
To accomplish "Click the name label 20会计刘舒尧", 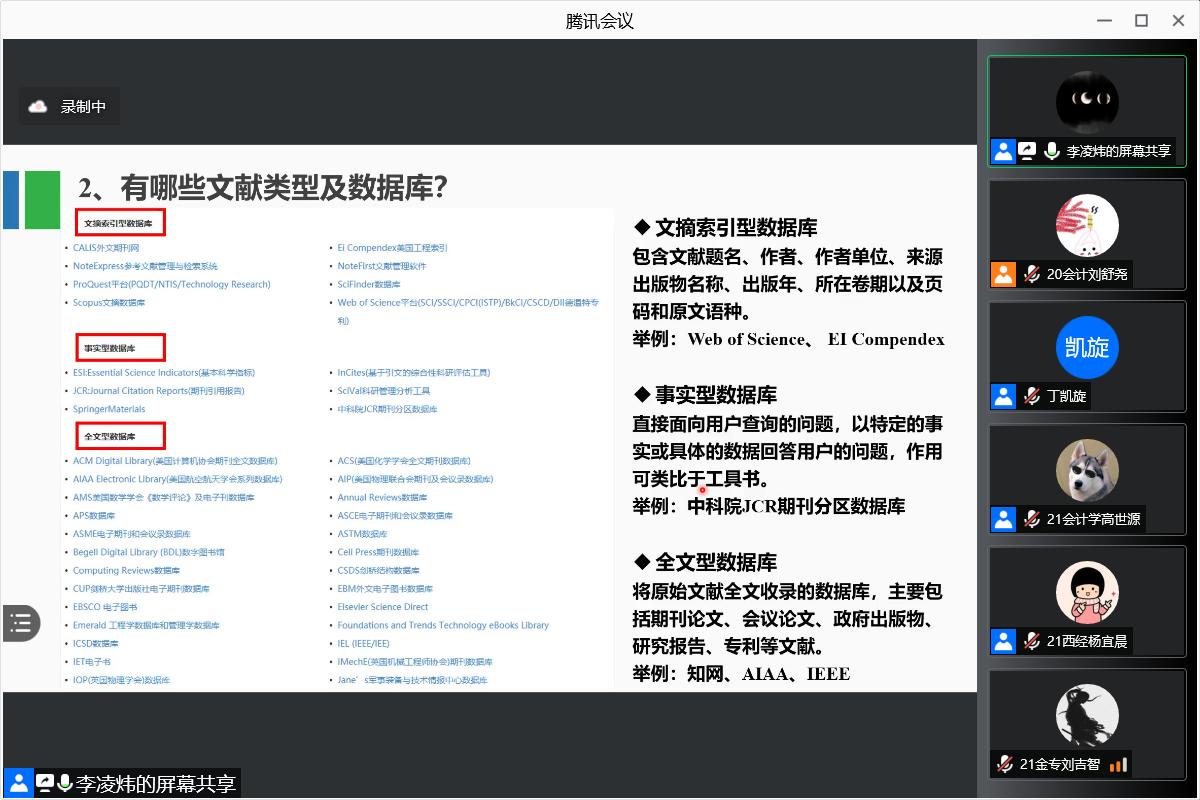I will pos(1089,274).
